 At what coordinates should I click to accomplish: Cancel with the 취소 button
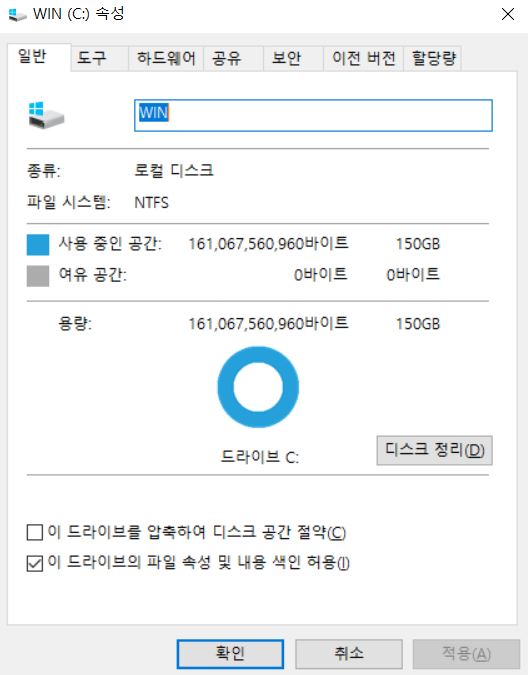pyautogui.click(x=349, y=654)
